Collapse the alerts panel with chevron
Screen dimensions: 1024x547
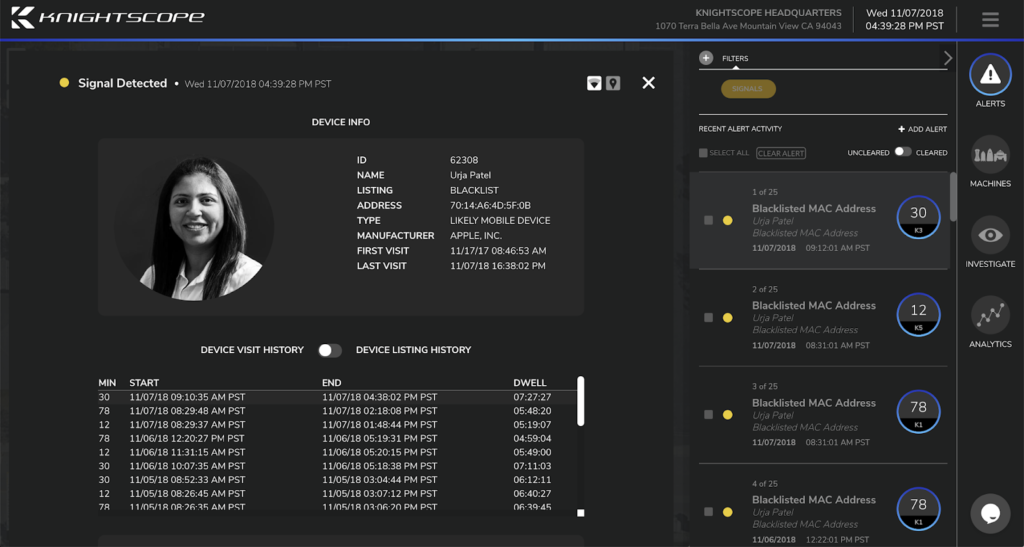pyautogui.click(x=948, y=58)
